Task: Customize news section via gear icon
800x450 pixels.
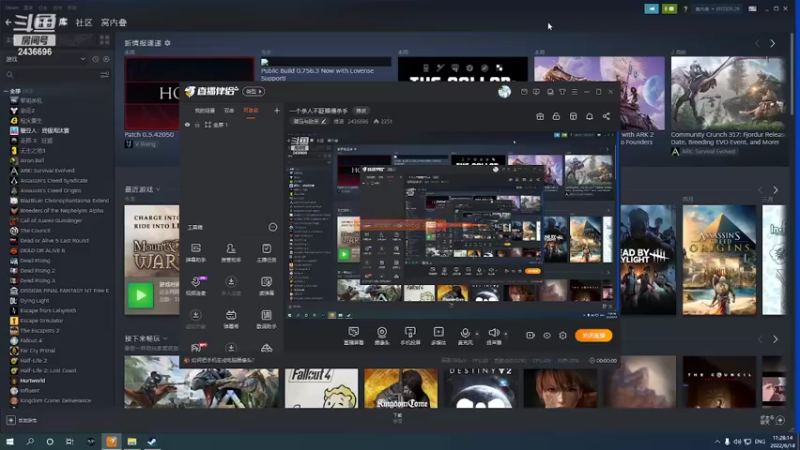Action: tap(167, 43)
